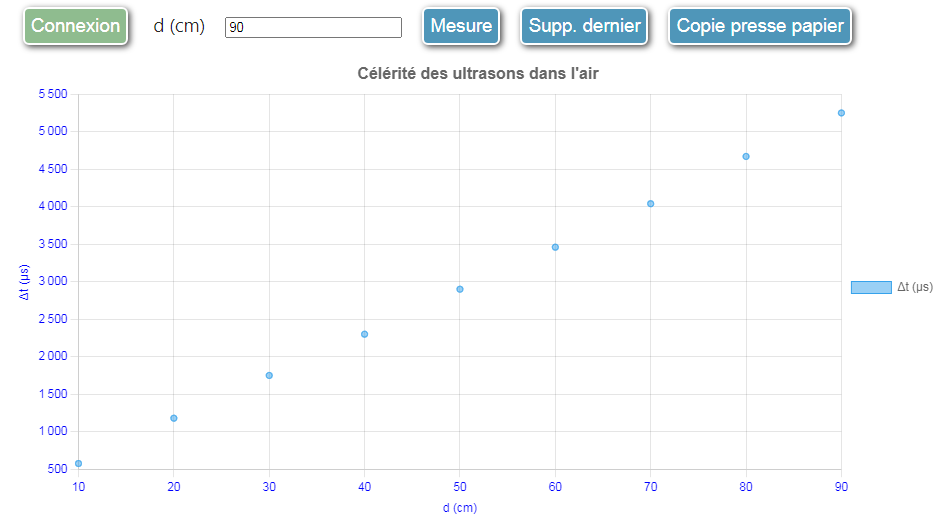The width and height of the screenshot is (949, 524).
Task: Click the Δt (µs) y-axis title
Action: point(24,282)
